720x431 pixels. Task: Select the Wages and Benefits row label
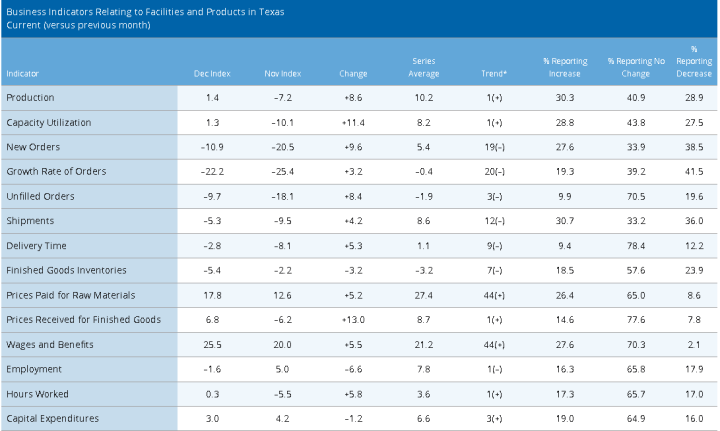coord(50,345)
